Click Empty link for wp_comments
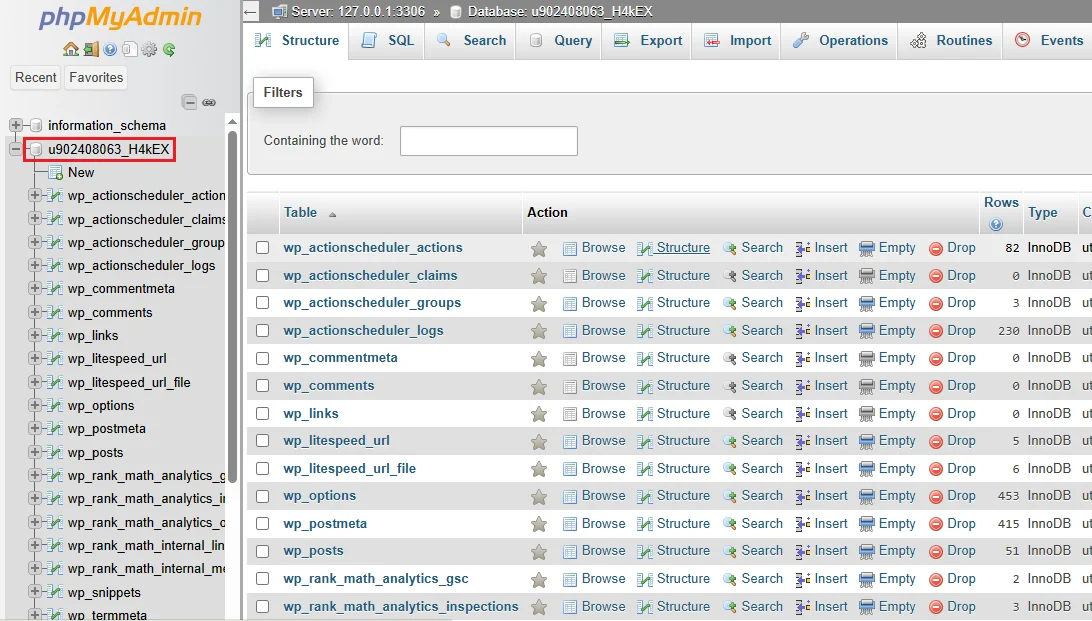The image size is (1092, 621). (896, 386)
